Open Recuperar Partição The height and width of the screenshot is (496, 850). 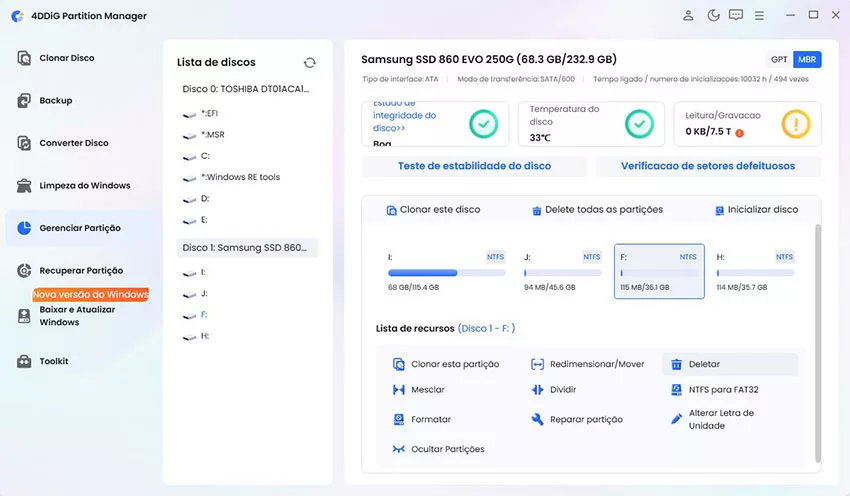[x=70, y=270]
